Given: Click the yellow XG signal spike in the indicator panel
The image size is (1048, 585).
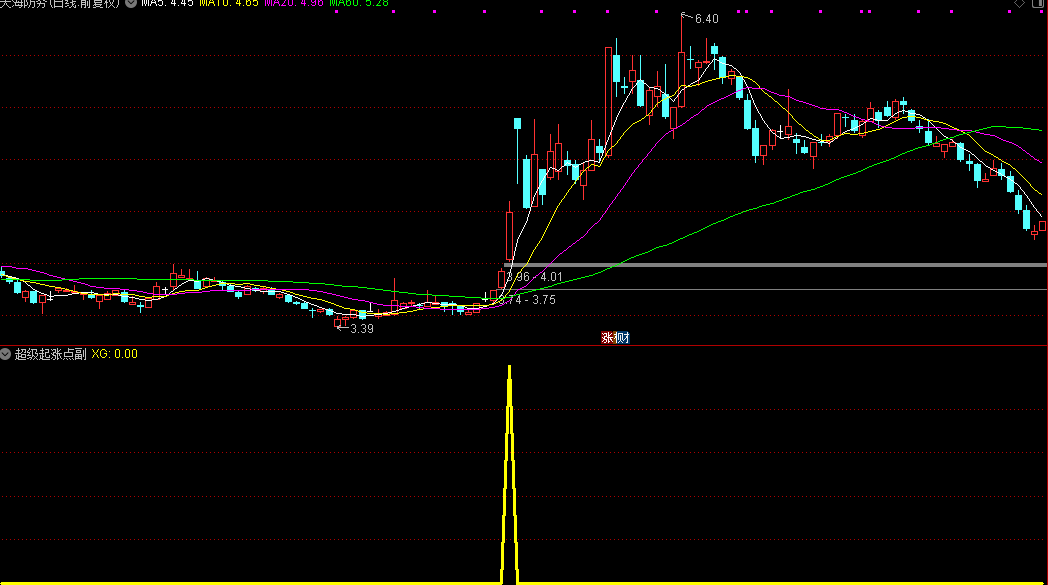Looking at the screenshot, I should point(509,473).
